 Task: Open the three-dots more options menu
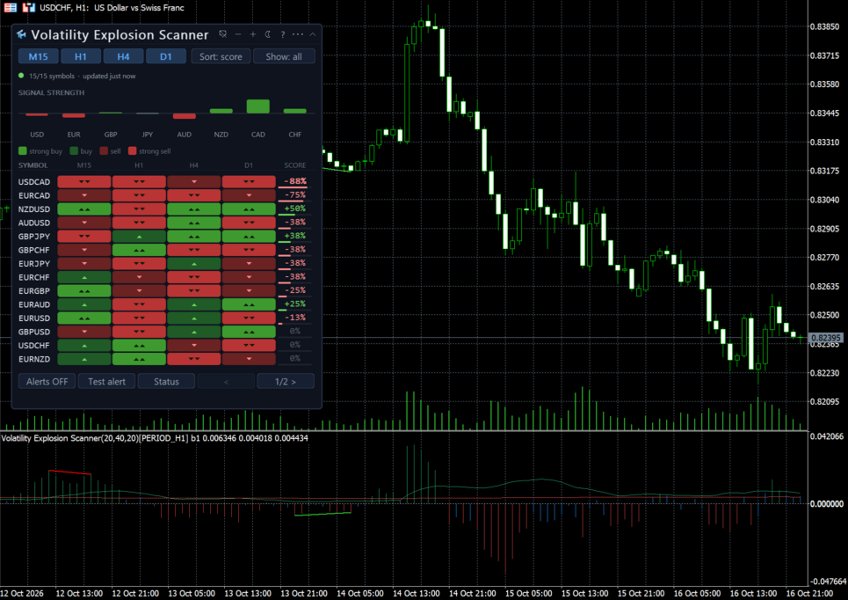coord(297,34)
